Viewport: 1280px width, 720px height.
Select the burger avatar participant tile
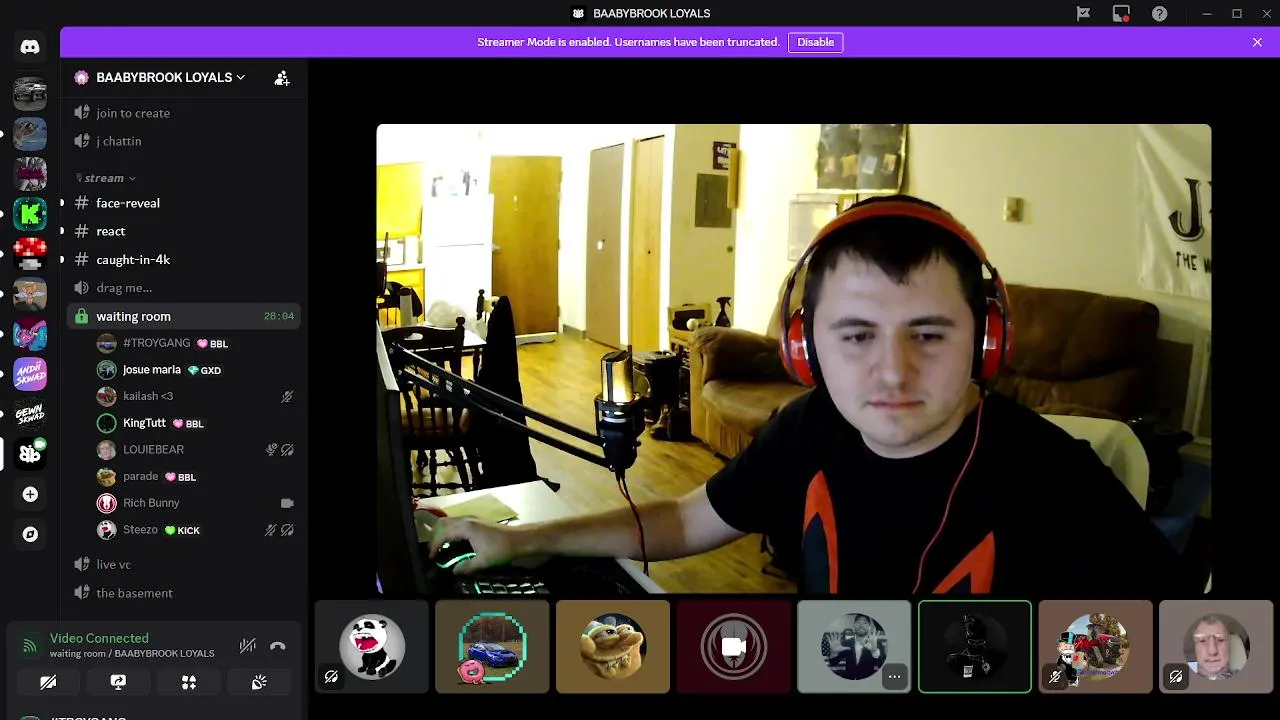point(613,647)
